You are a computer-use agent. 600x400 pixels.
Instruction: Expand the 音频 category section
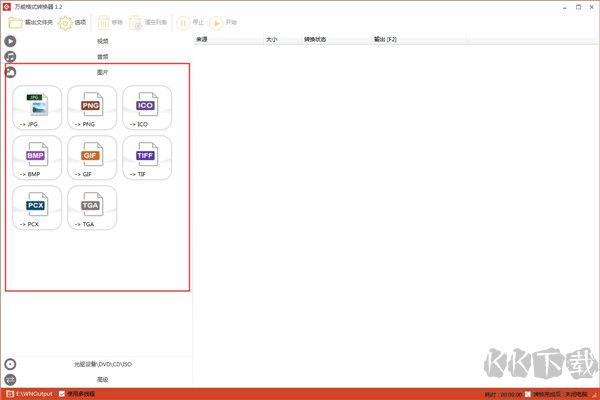pyautogui.click(x=102, y=57)
